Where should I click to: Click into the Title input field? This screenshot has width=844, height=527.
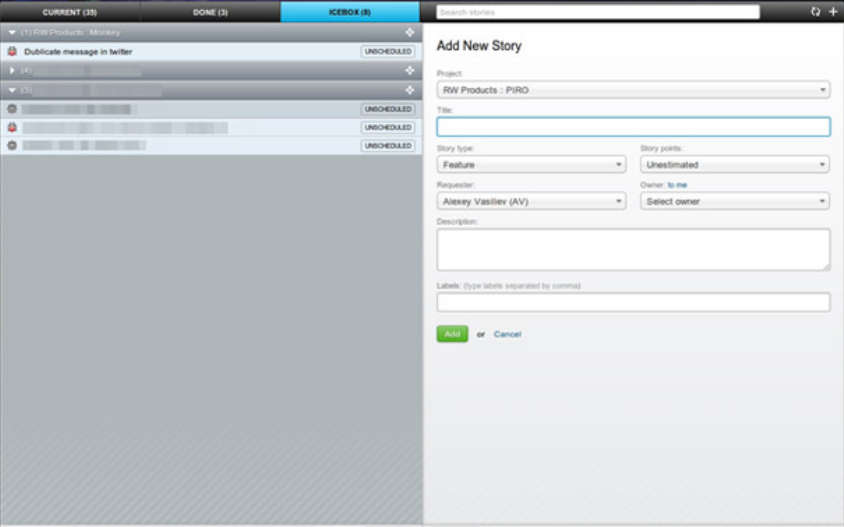pyautogui.click(x=633, y=127)
